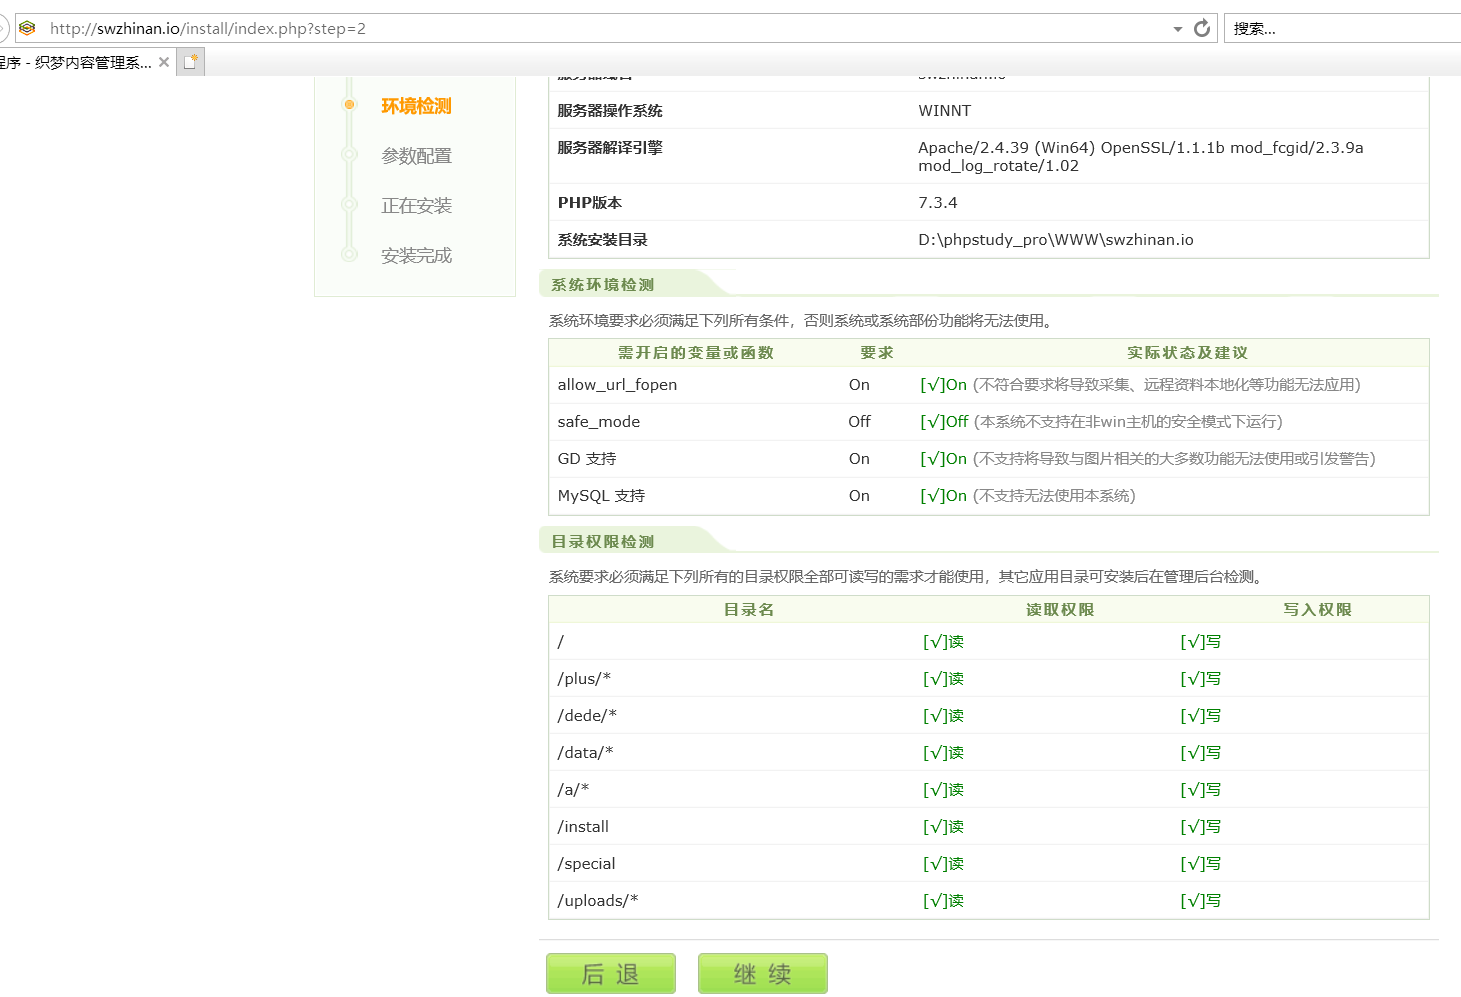Click the 后退 (back) button
The height and width of the screenshot is (997, 1461).
coord(610,973)
